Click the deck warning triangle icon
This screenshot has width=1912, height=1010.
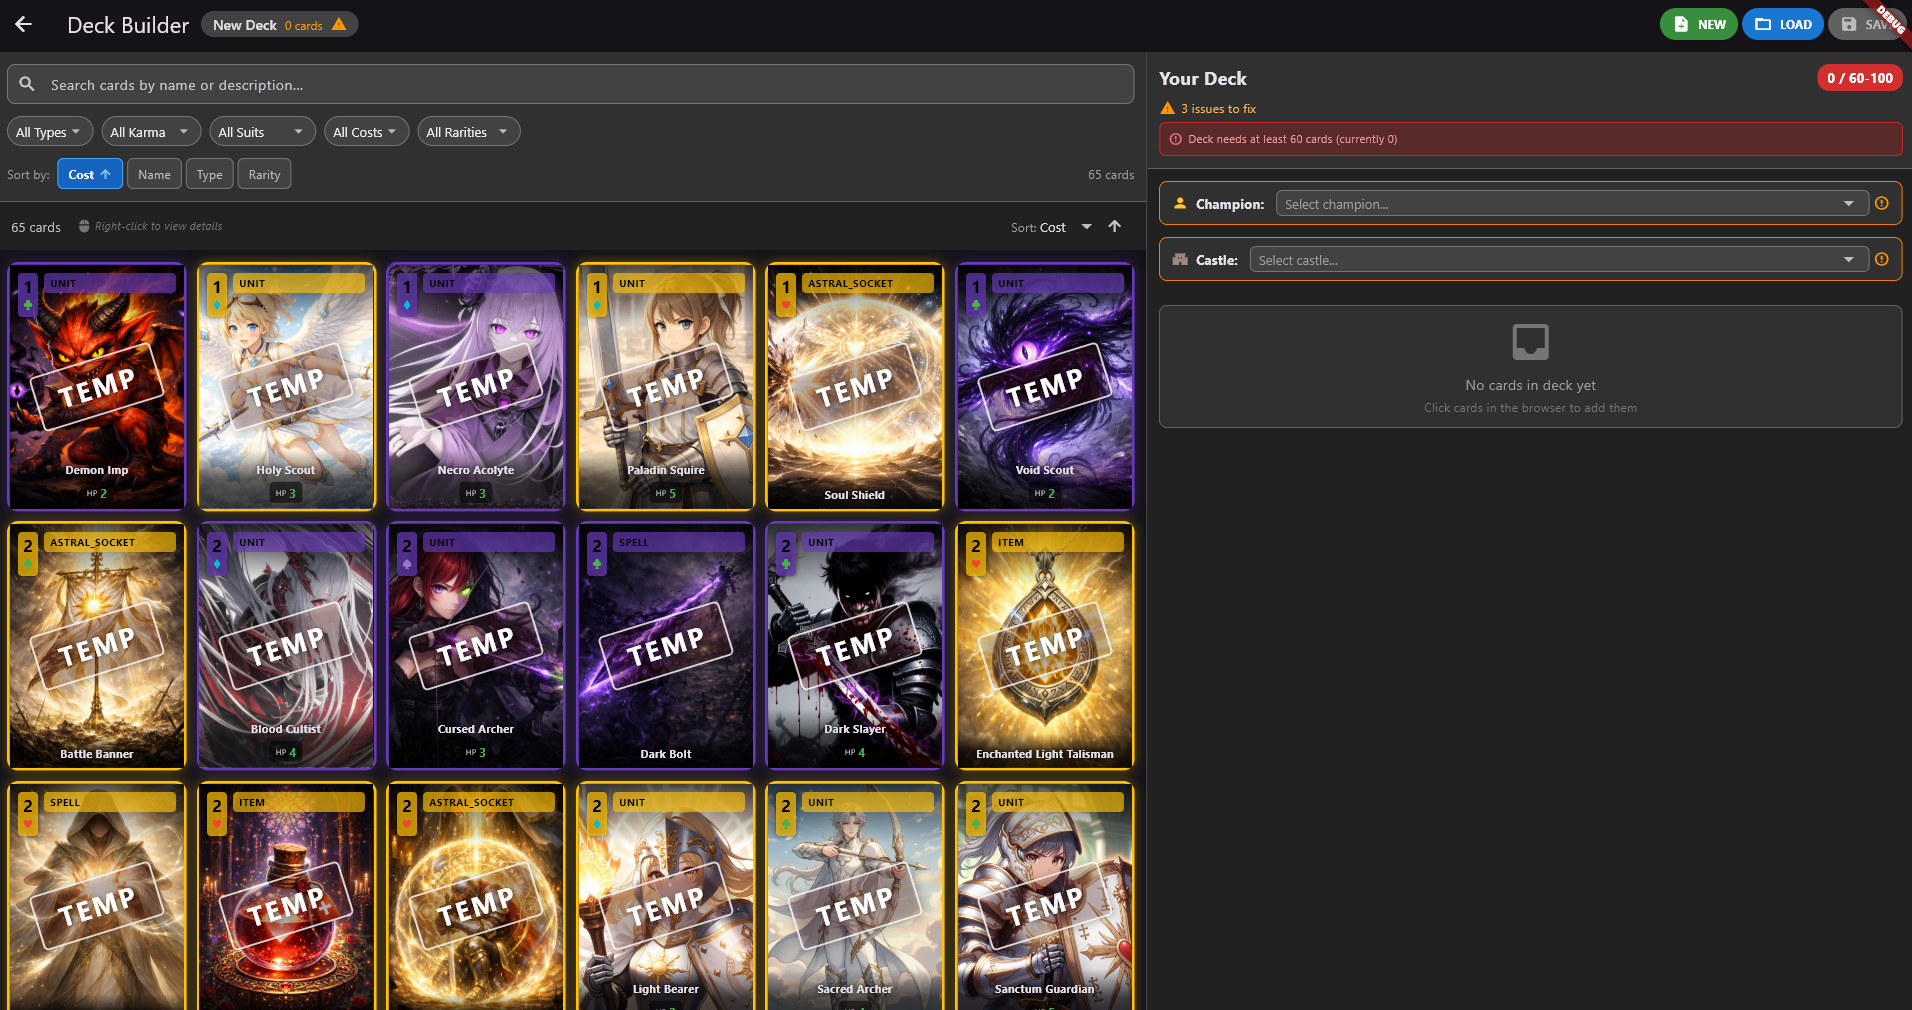339,25
